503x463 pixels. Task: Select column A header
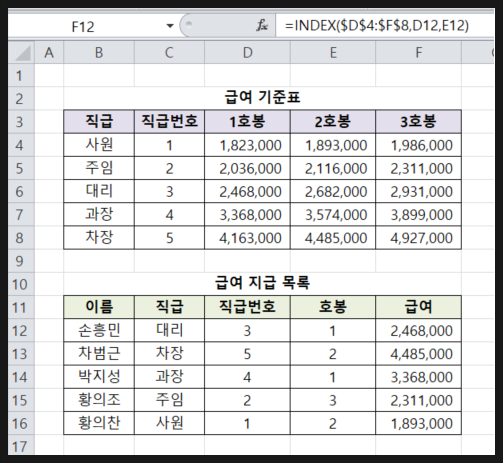click(x=49, y=53)
